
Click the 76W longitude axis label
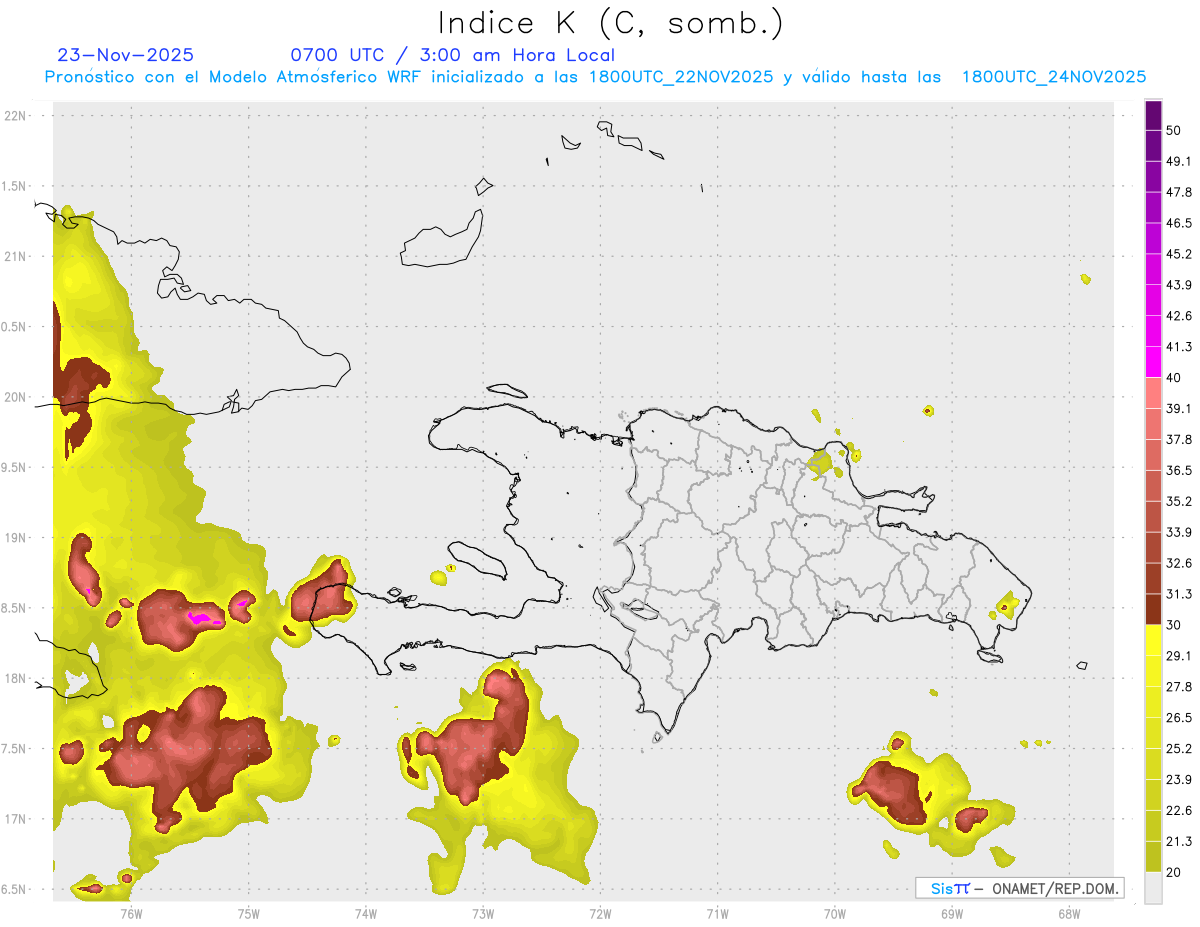(131, 913)
